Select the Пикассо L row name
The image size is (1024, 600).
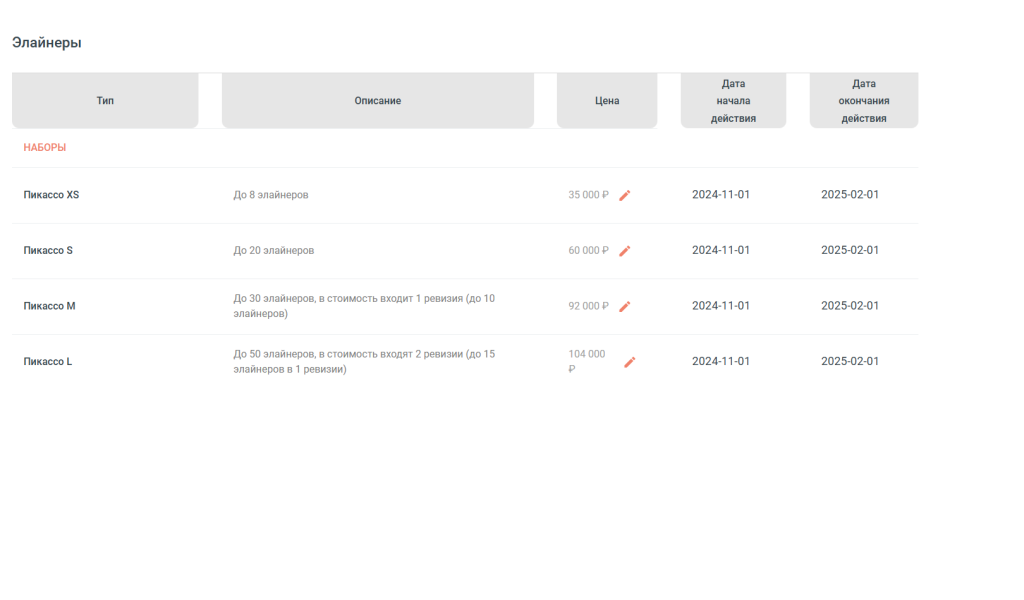[x=48, y=361]
